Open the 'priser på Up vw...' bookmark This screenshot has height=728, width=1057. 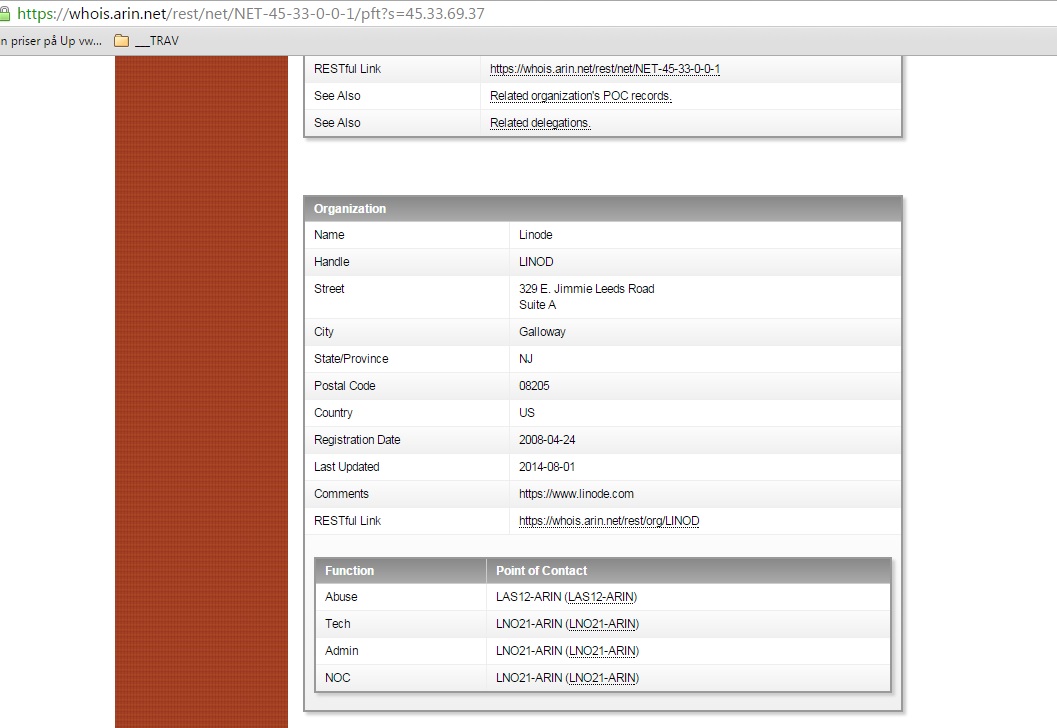click(51, 40)
